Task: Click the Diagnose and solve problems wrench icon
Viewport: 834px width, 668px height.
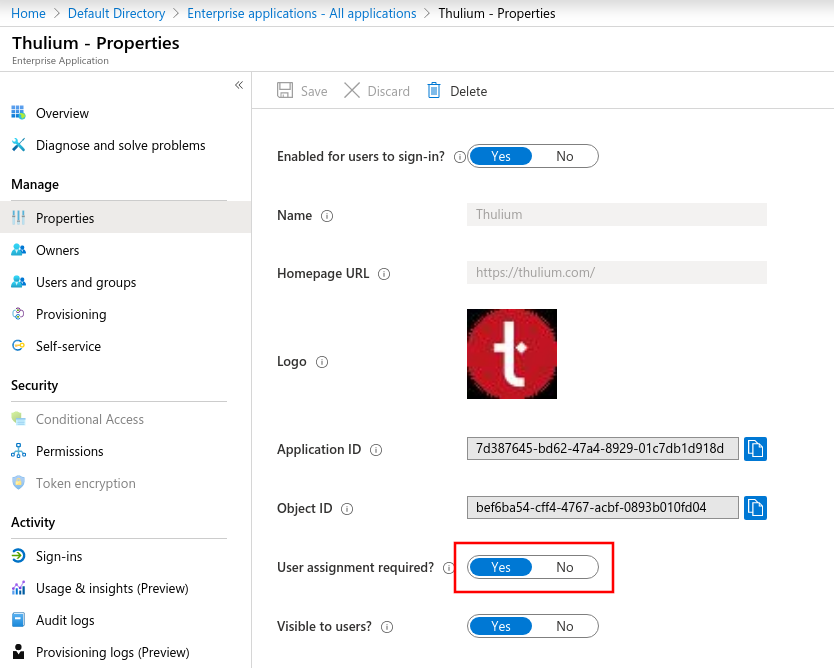Action: [x=18, y=145]
